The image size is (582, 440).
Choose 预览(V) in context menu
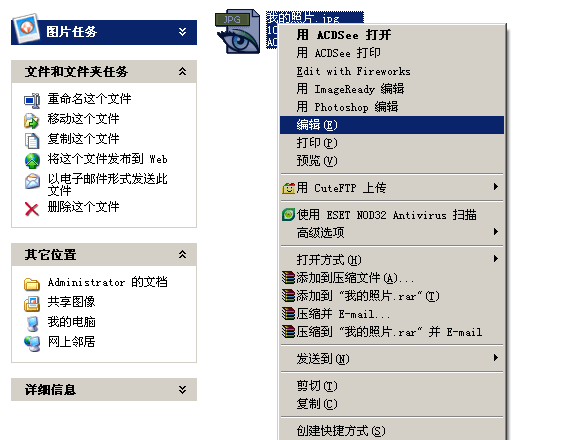coord(392,161)
